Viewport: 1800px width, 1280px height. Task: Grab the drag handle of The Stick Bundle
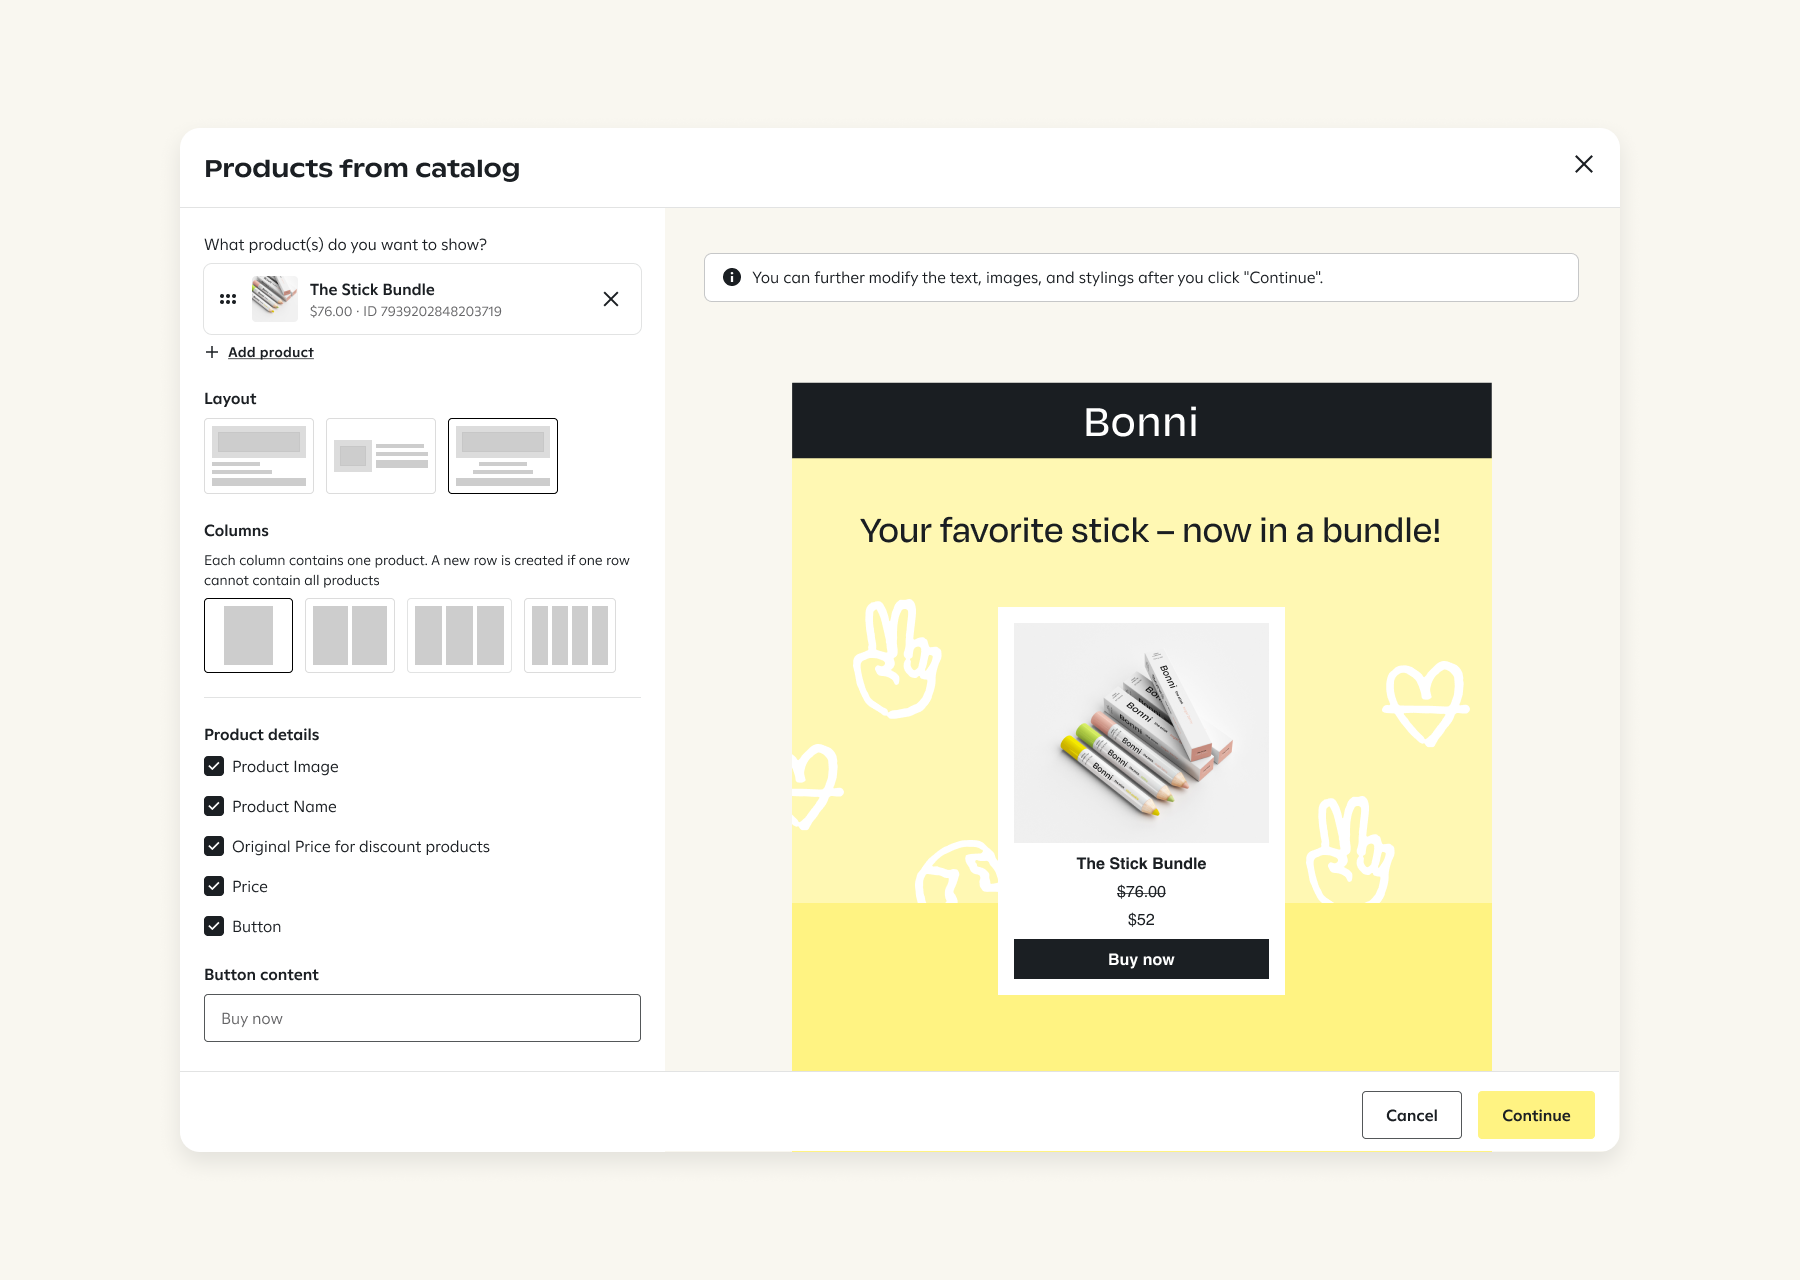[x=228, y=299]
